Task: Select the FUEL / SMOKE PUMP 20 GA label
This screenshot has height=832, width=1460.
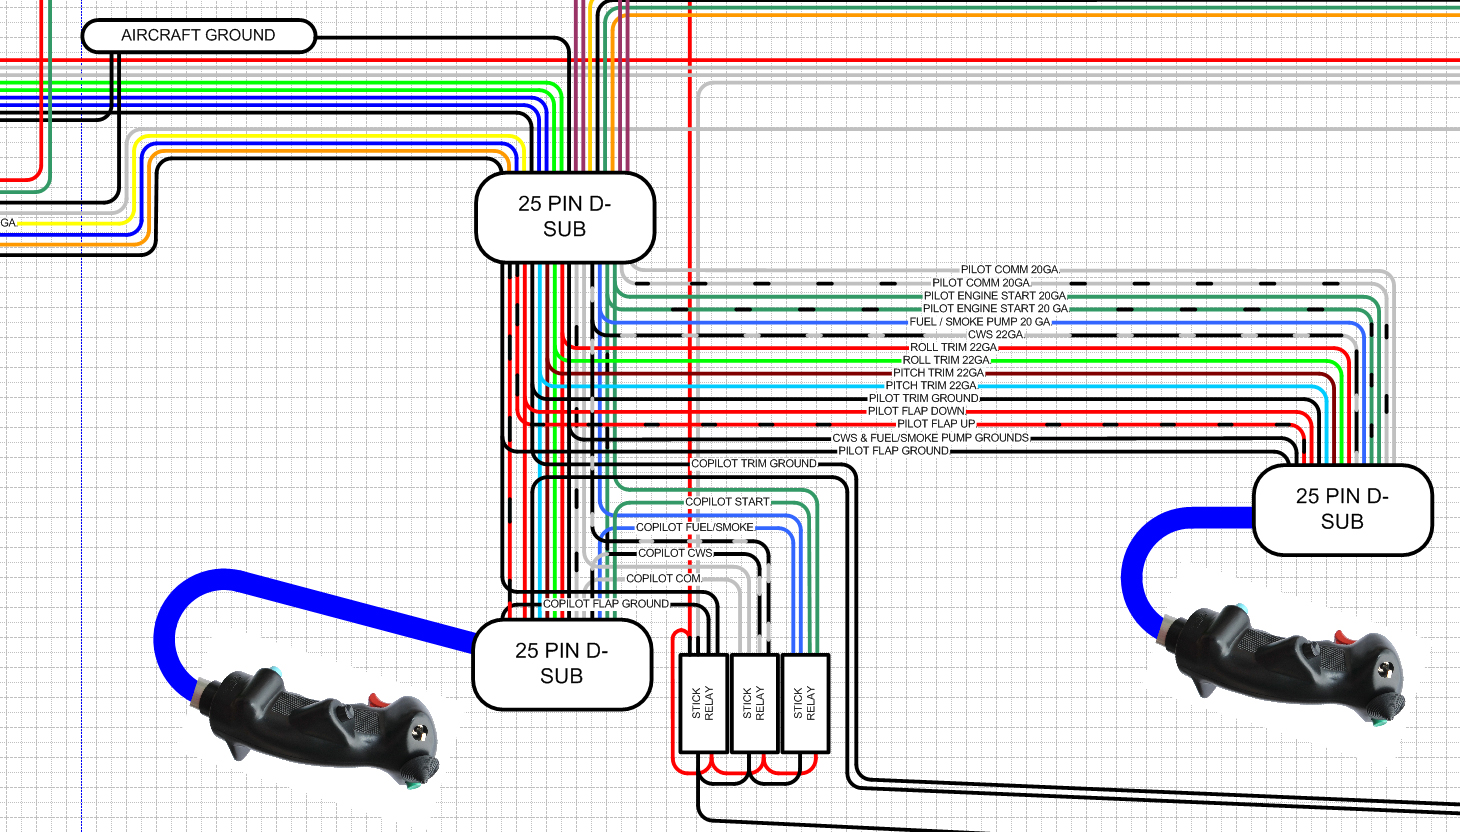Action: (x=980, y=322)
